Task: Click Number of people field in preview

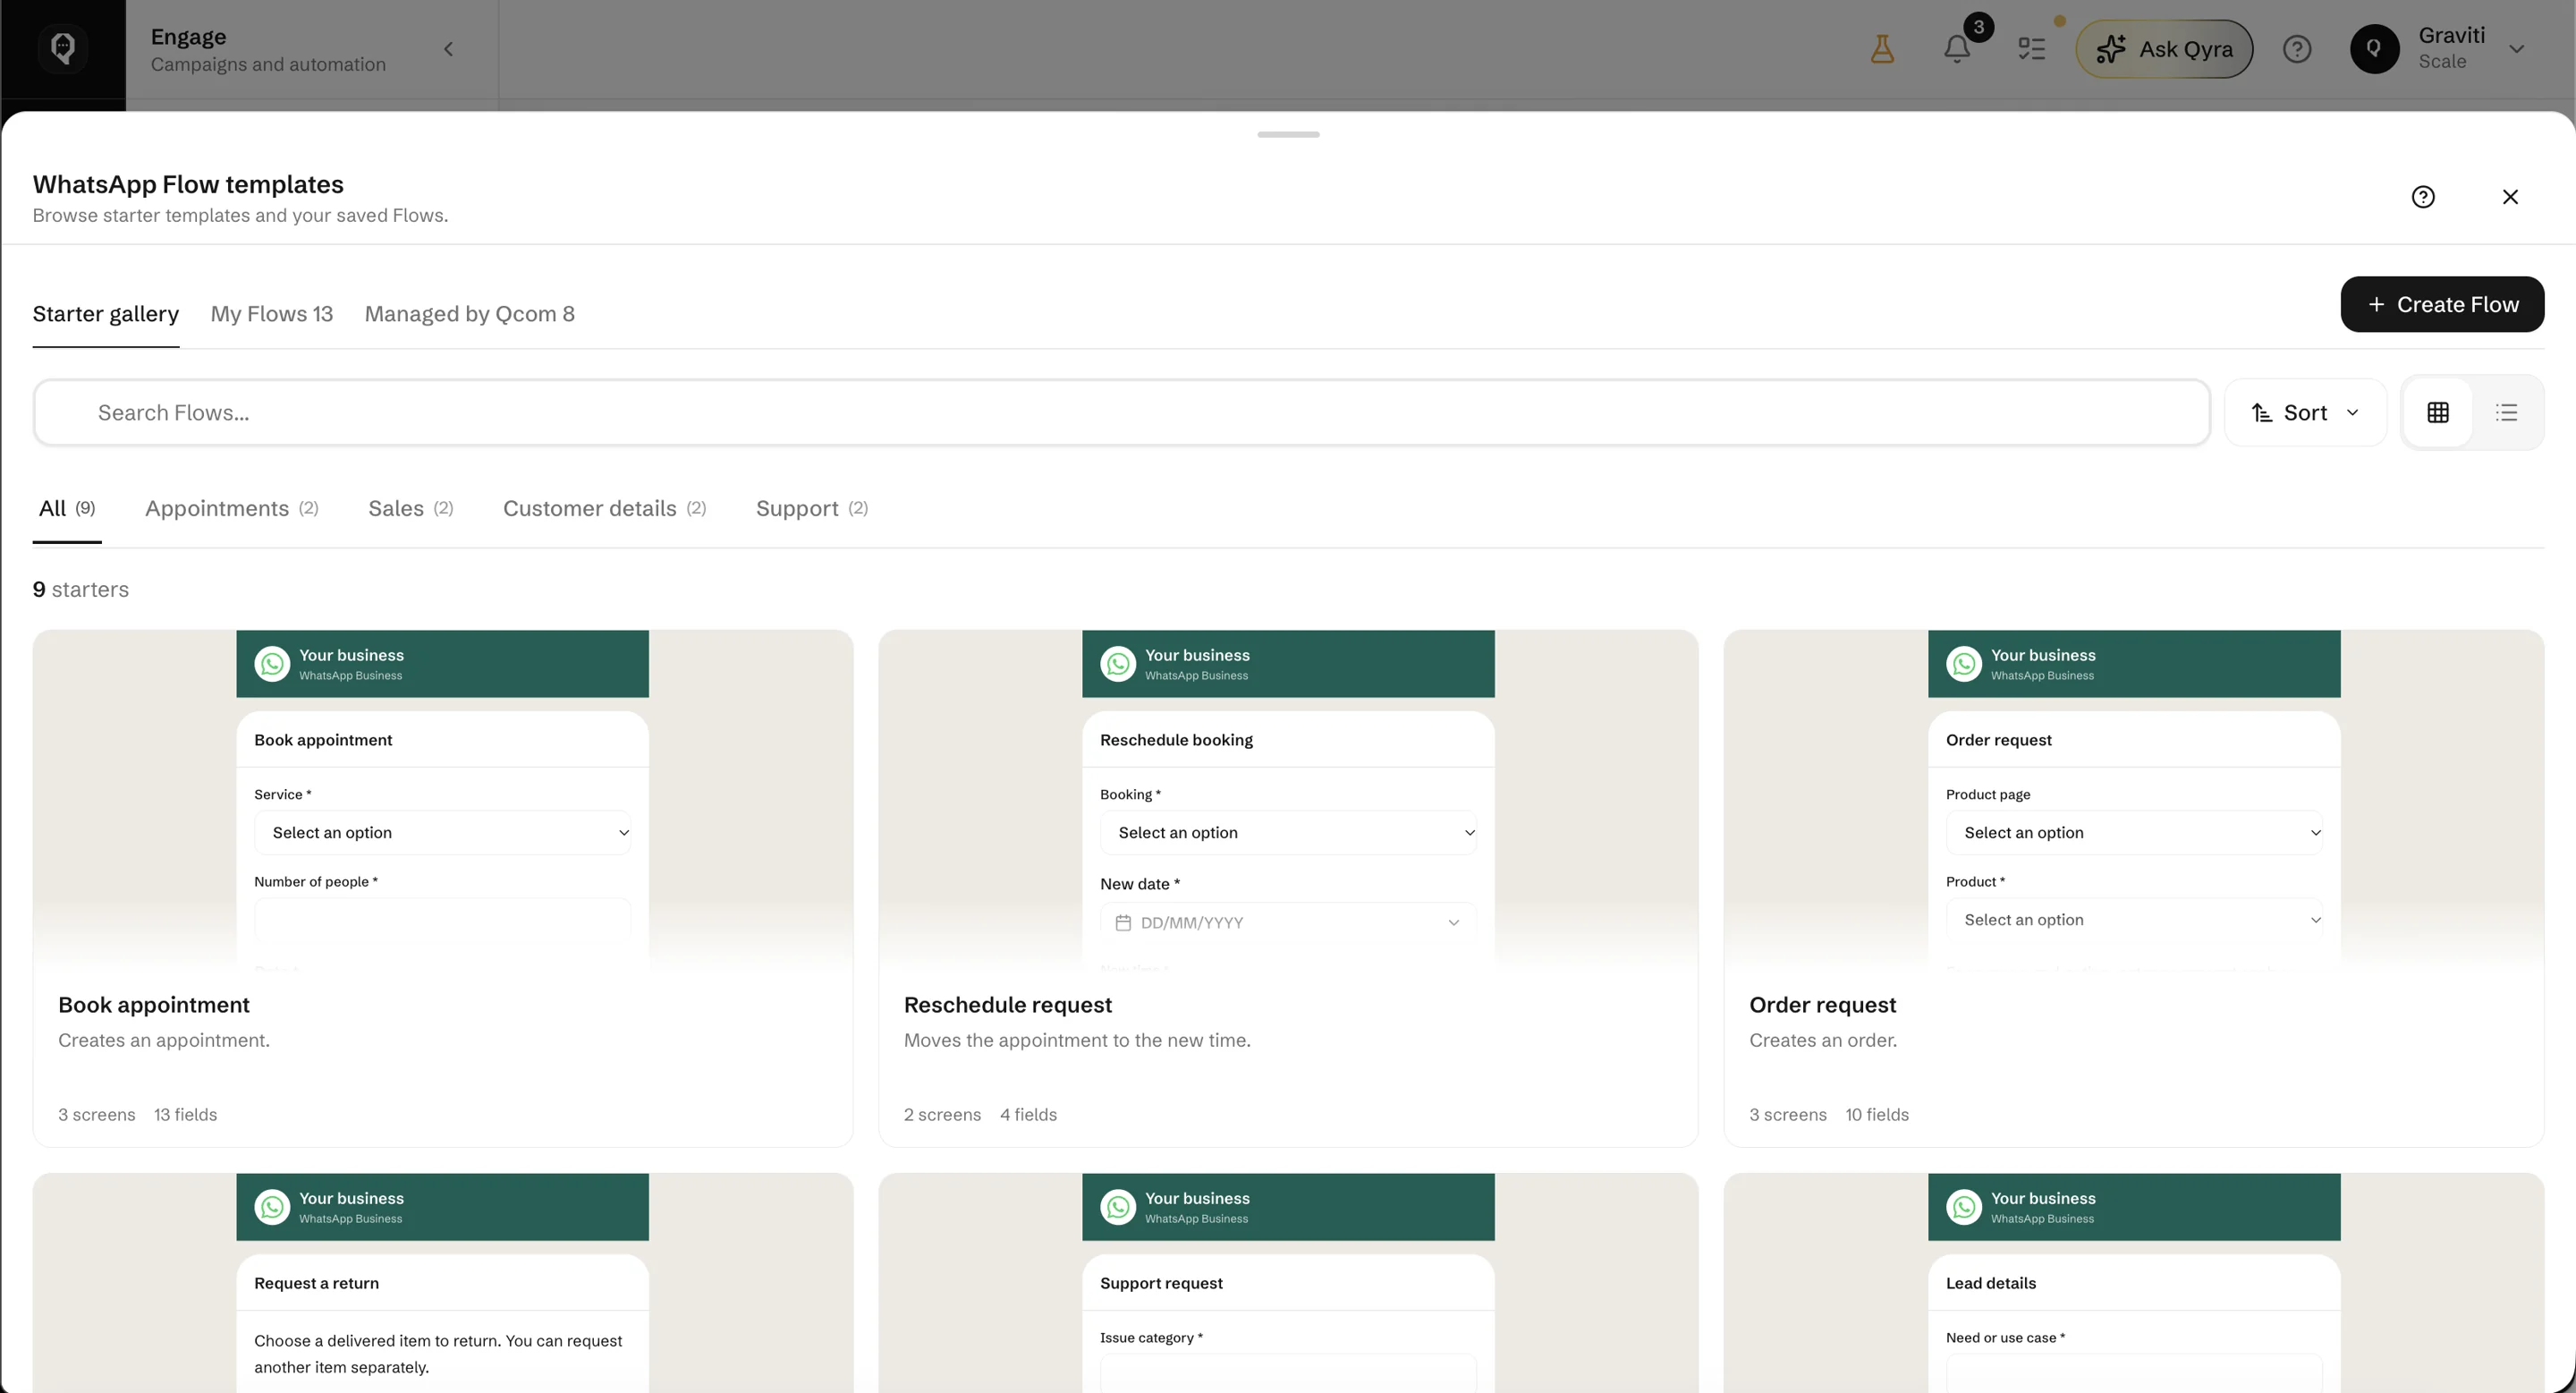Action: click(x=443, y=920)
